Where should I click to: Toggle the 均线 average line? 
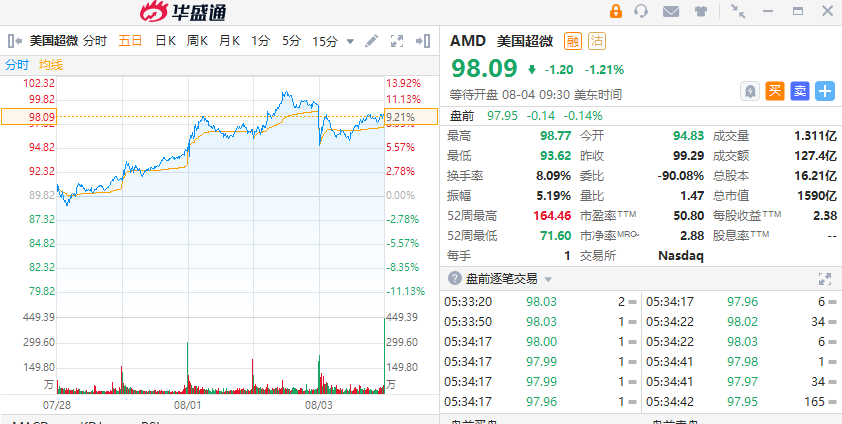(x=50, y=64)
